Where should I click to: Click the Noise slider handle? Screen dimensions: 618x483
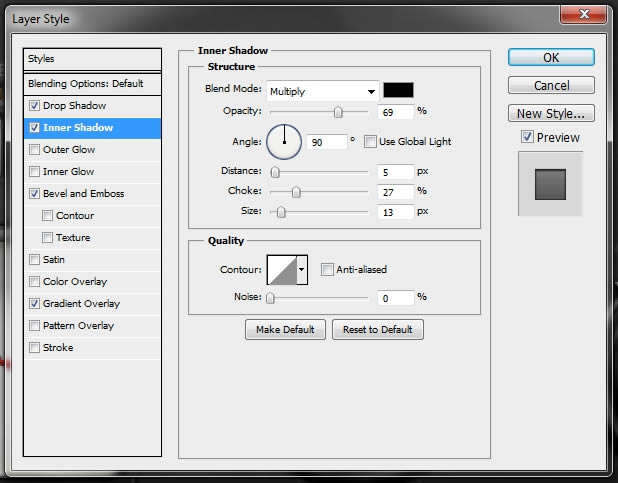[x=270, y=298]
